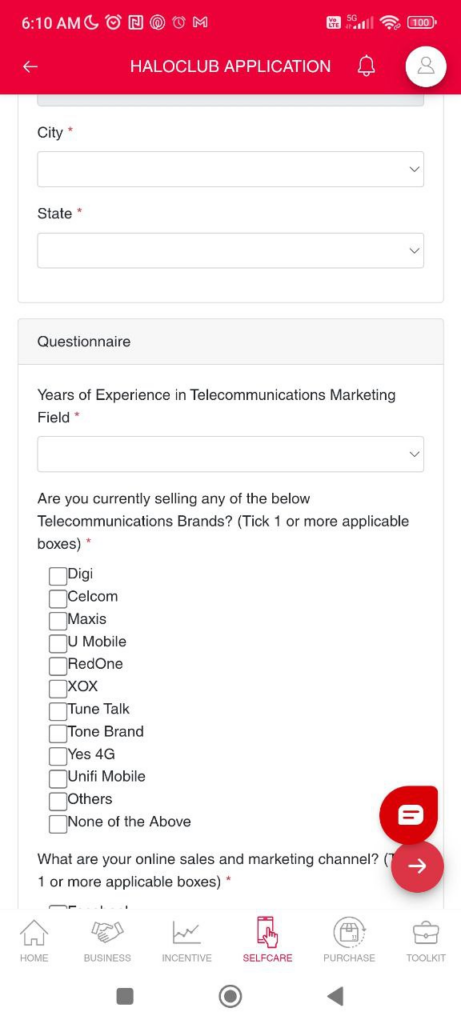Open the Years of Experience dropdown

click(230, 454)
